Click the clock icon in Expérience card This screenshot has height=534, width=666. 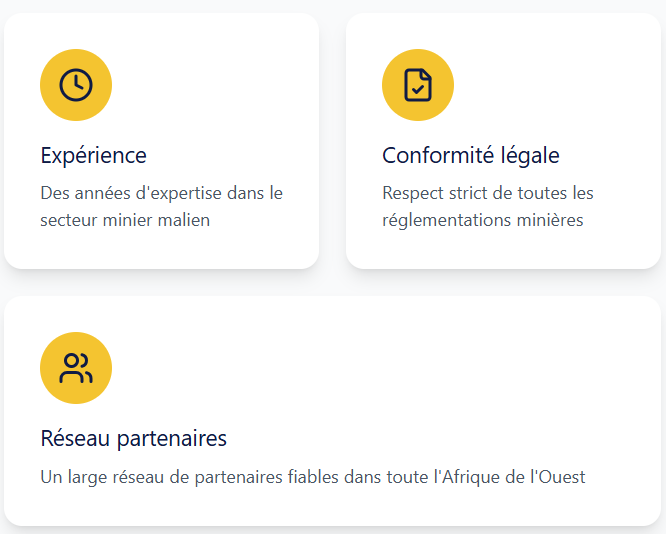(x=76, y=85)
